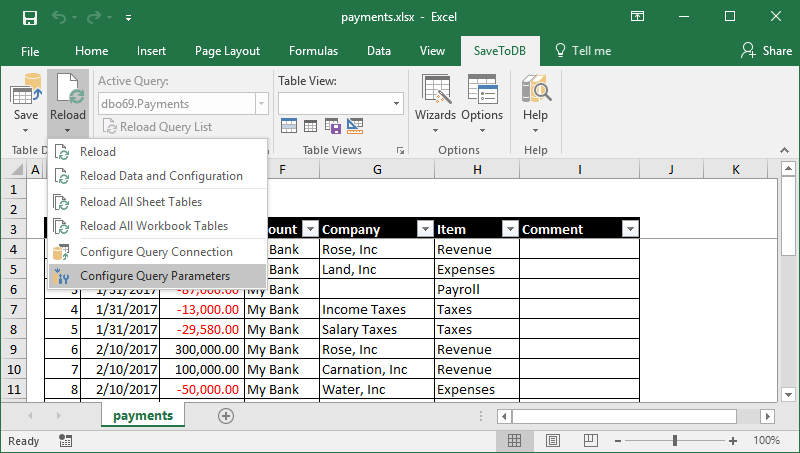Switch to the Home tab
800x453 pixels.
click(91, 51)
